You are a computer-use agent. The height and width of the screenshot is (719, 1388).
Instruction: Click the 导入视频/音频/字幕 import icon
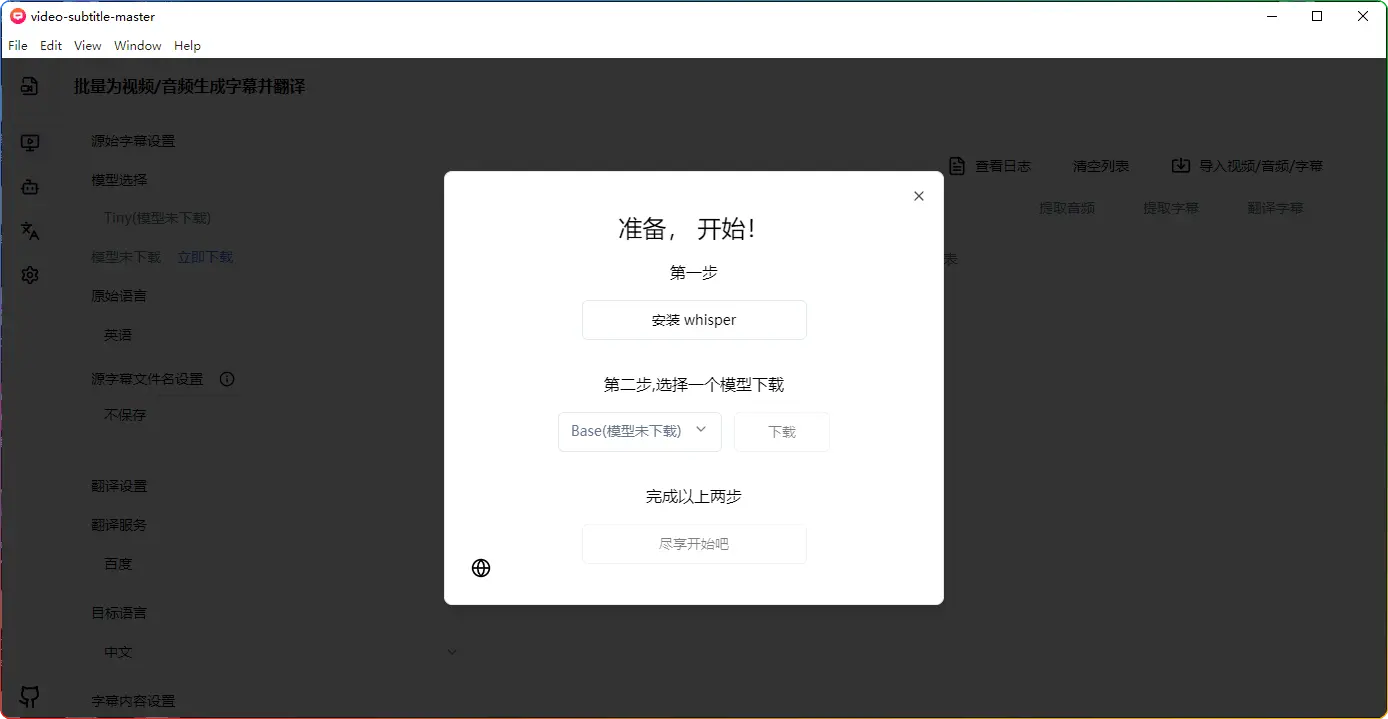coord(1180,166)
